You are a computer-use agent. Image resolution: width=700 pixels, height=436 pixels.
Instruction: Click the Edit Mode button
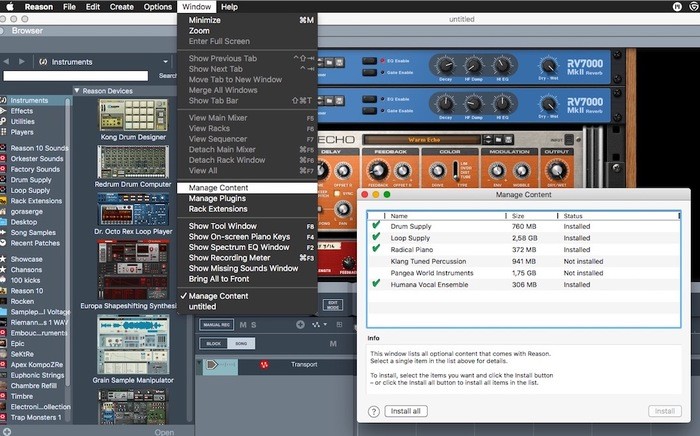333,305
